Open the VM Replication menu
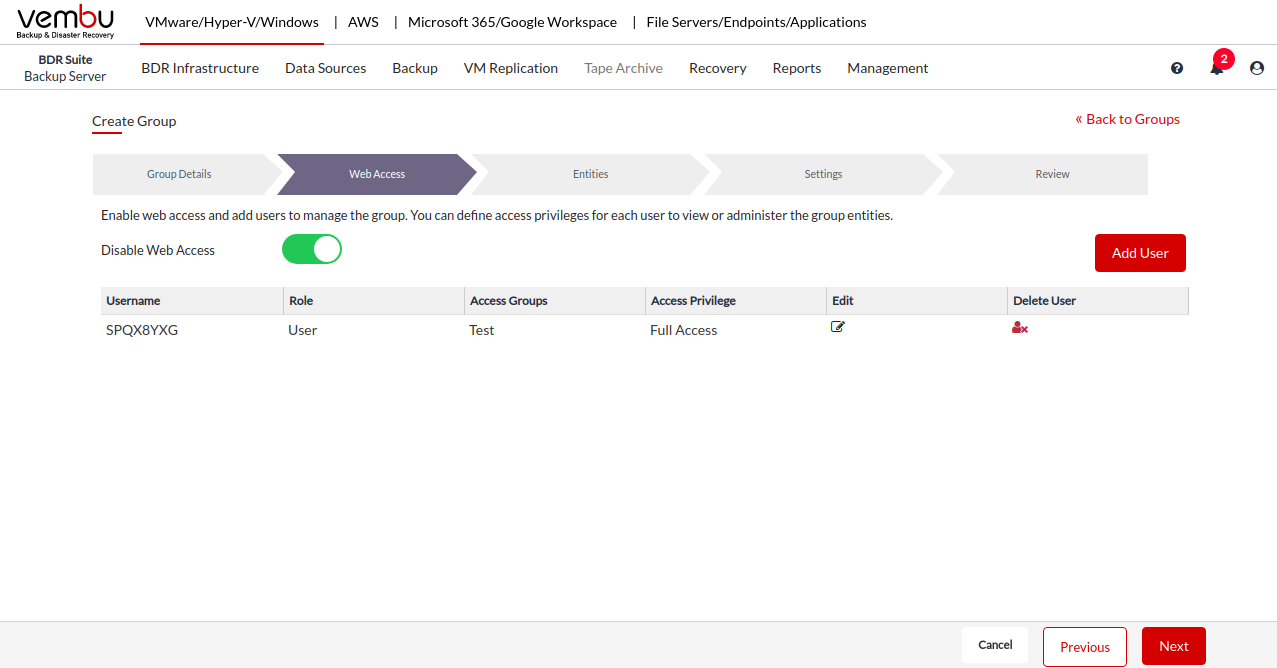This screenshot has height=668, width=1277. (511, 68)
